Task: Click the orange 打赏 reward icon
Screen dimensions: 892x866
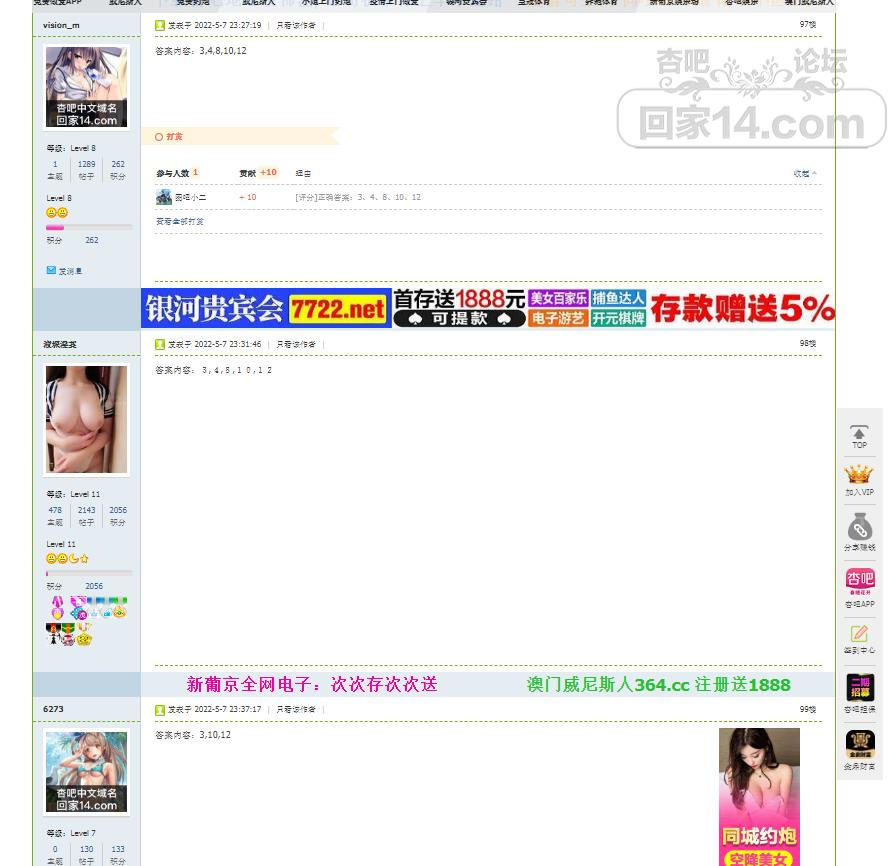Action: click(x=159, y=137)
